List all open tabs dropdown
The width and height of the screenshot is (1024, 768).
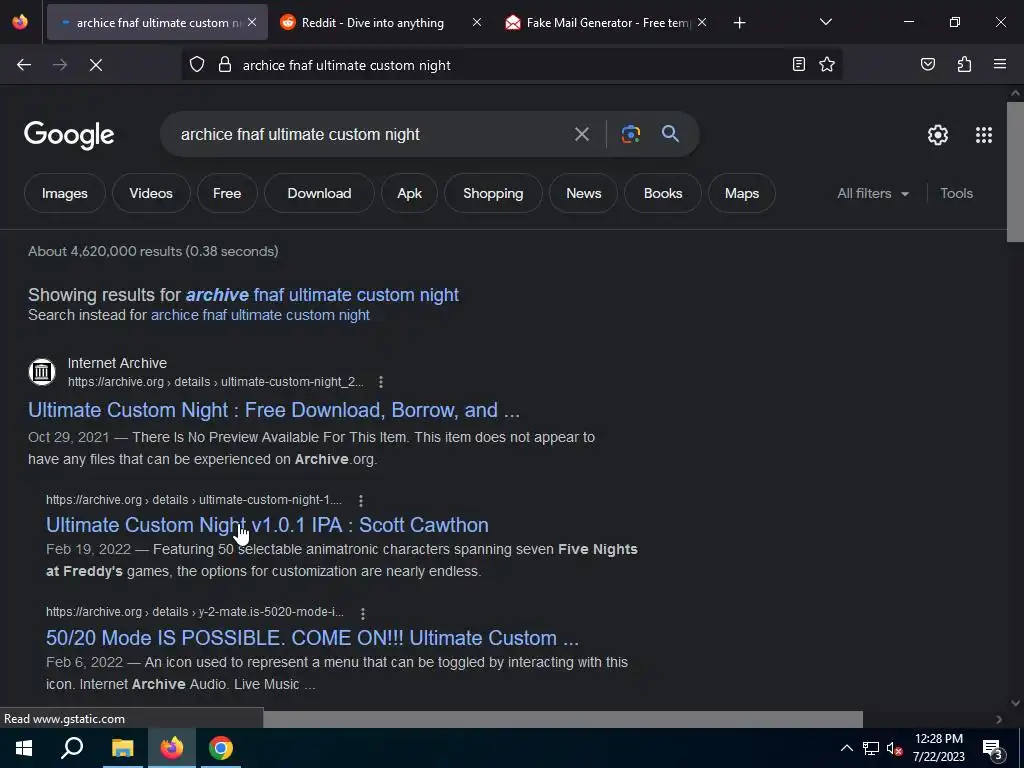(x=825, y=22)
